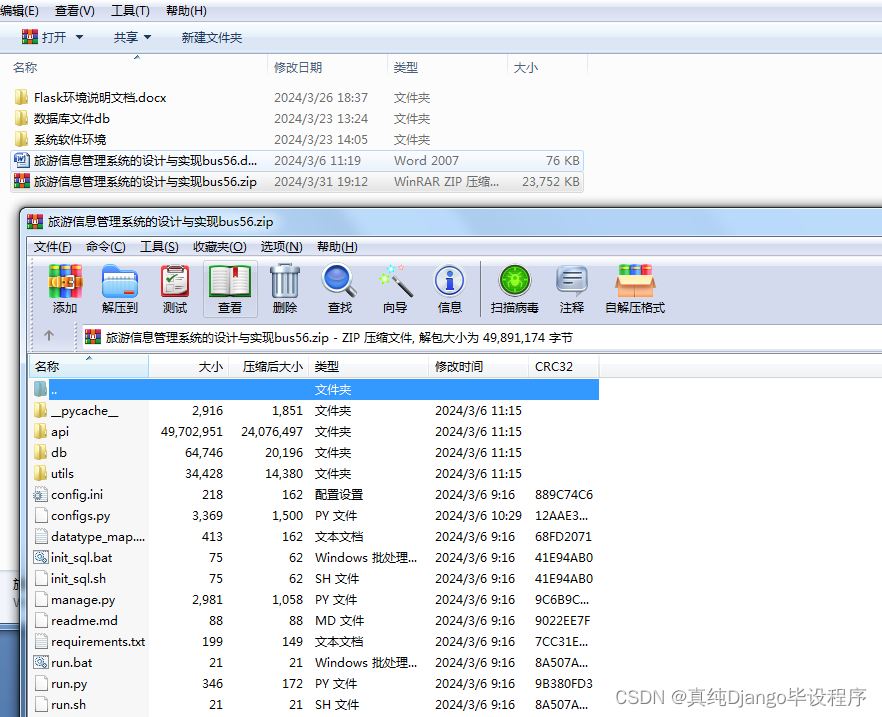Sort Explorer by 大小 column header
The width and height of the screenshot is (882, 717).
(x=547, y=67)
